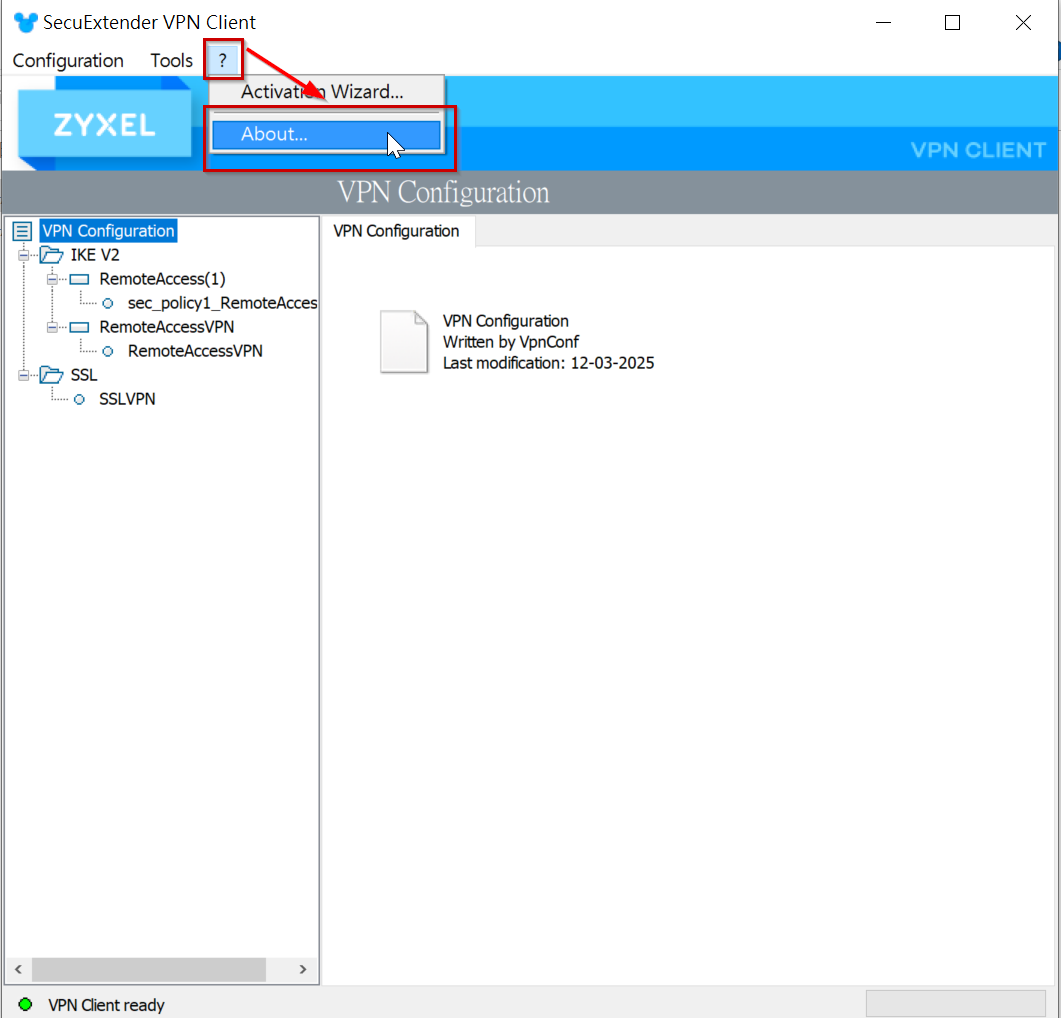Close the SecuExtender VPN Client window
Image resolution: width=1061 pixels, height=1018 pixels.
(1023, 22)
